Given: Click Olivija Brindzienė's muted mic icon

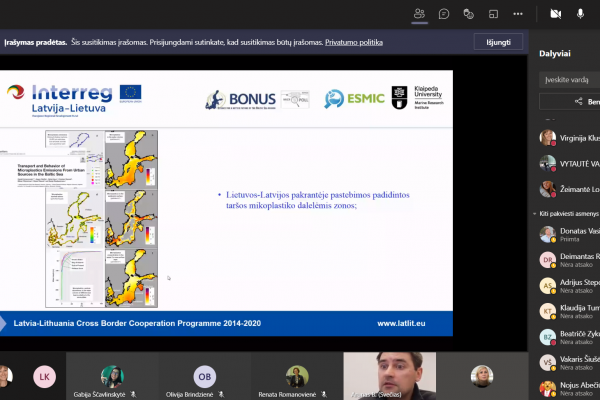Looking at the screenshot, I should click(x=221, y=394).
